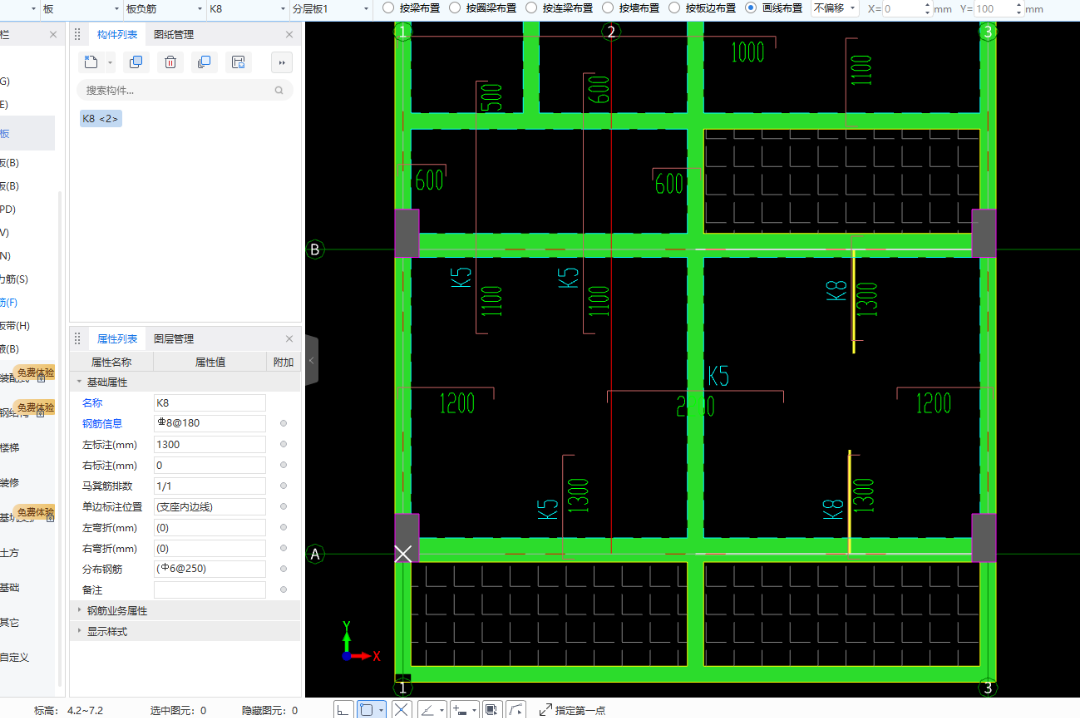The height and width of the screenshot is (718, 1080).
Task: Focus the 搜索构件 search field
Action: pyautogui.click(x=185, y=90)
